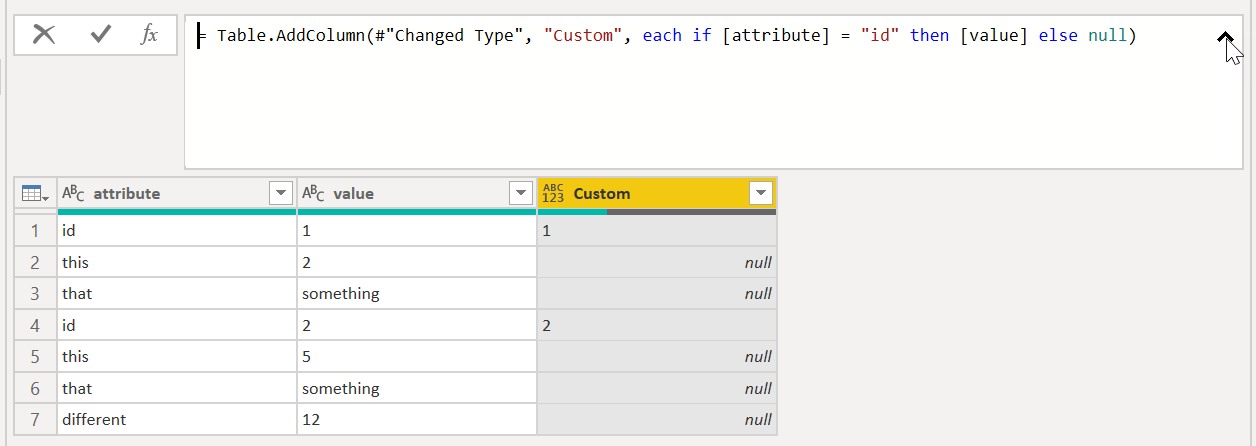Click Custom cell '1' in row 1

tap(657, 231)
